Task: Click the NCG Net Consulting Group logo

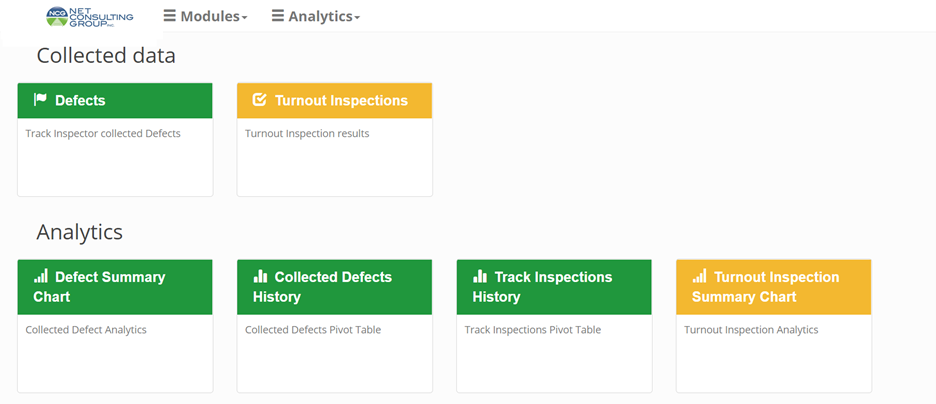Action: 90,17
